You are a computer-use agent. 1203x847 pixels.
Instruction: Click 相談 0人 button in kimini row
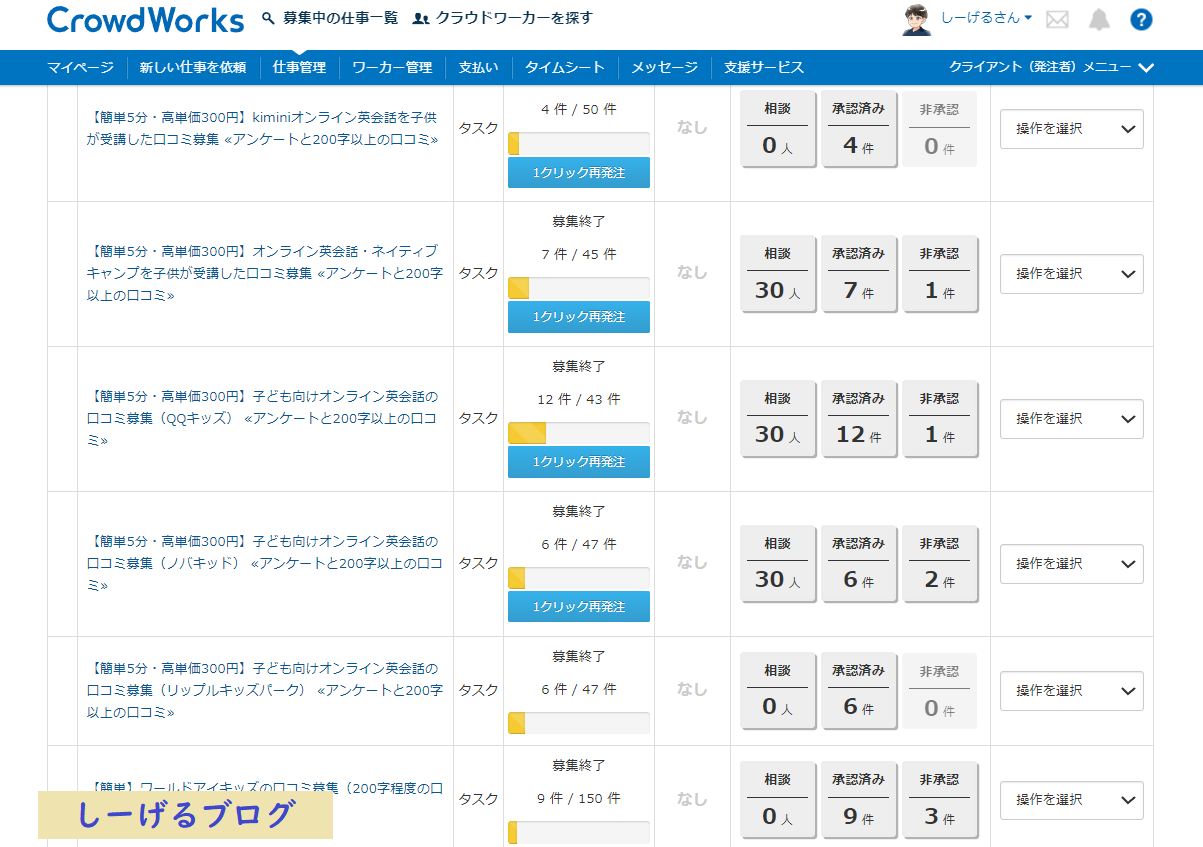[x=778, y=128]
